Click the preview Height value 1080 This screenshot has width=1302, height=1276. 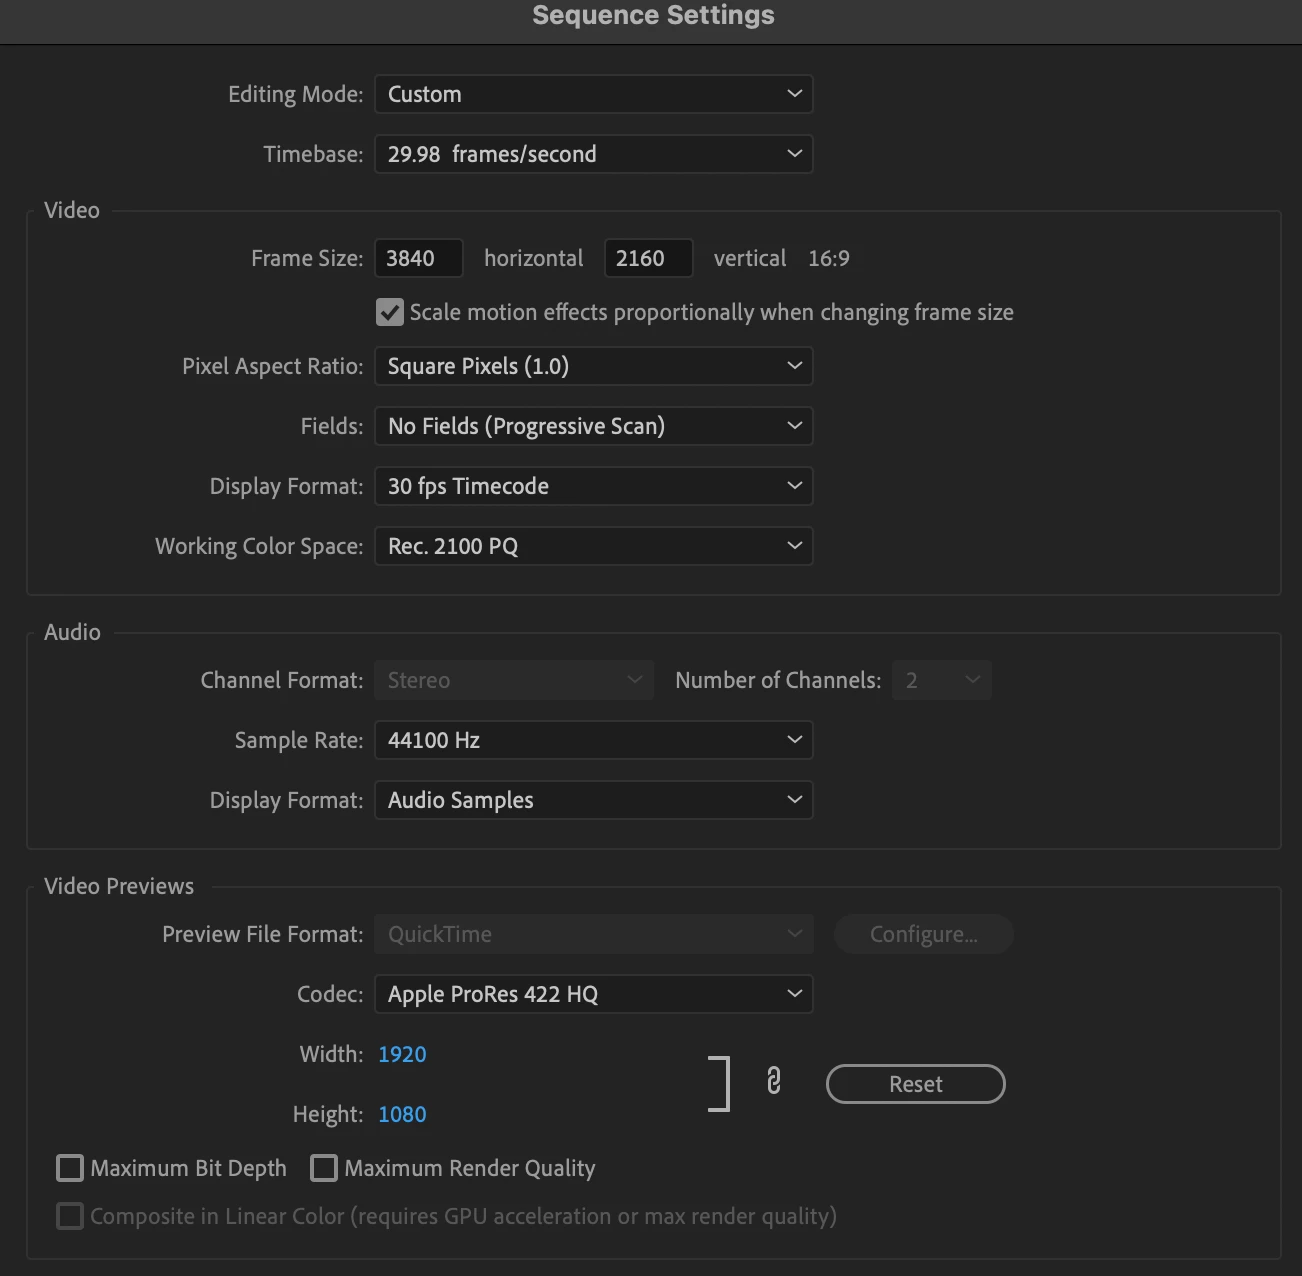tap(402, 1114)
